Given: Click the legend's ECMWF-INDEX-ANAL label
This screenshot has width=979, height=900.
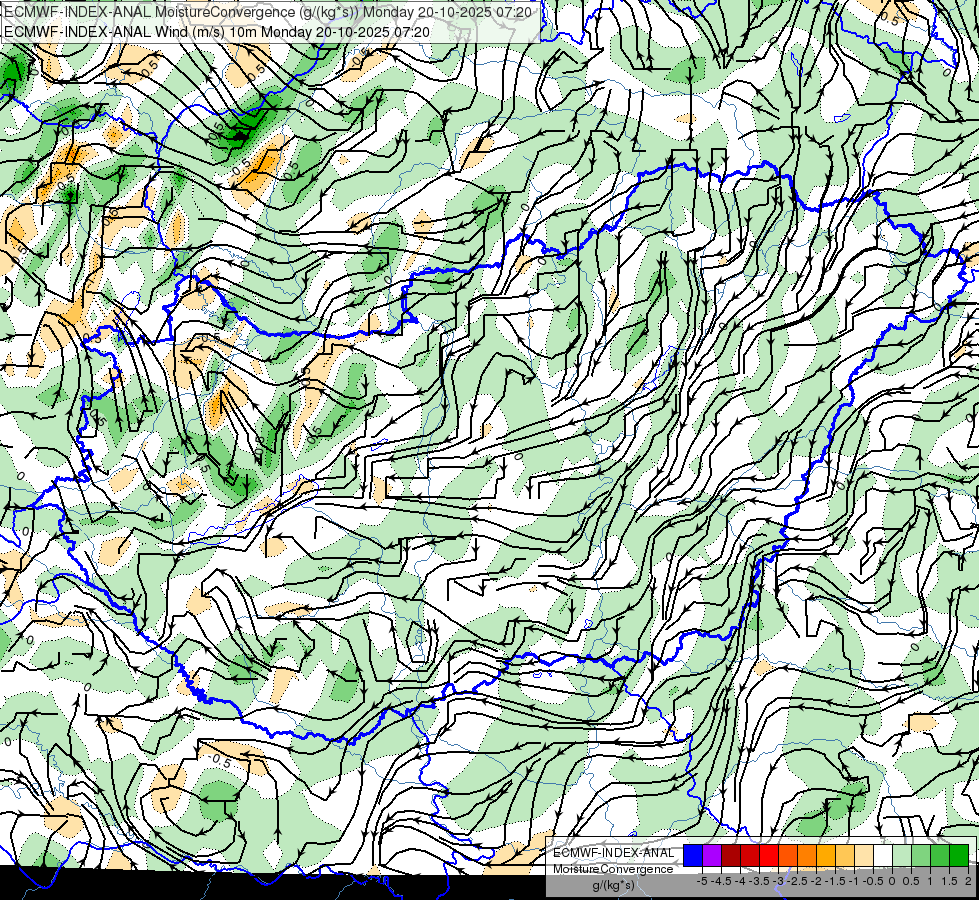Looking at the screenshot, I should pyautogui.click(x=613, y=853).
